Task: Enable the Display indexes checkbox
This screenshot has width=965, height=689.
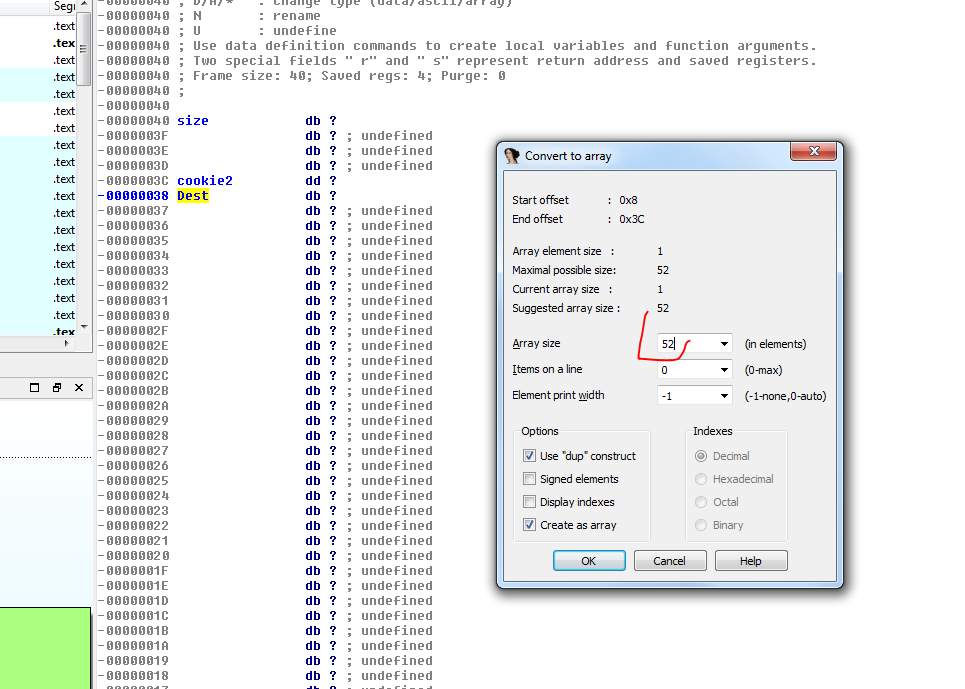Action: pyautogui.click(x=530, y=502)
